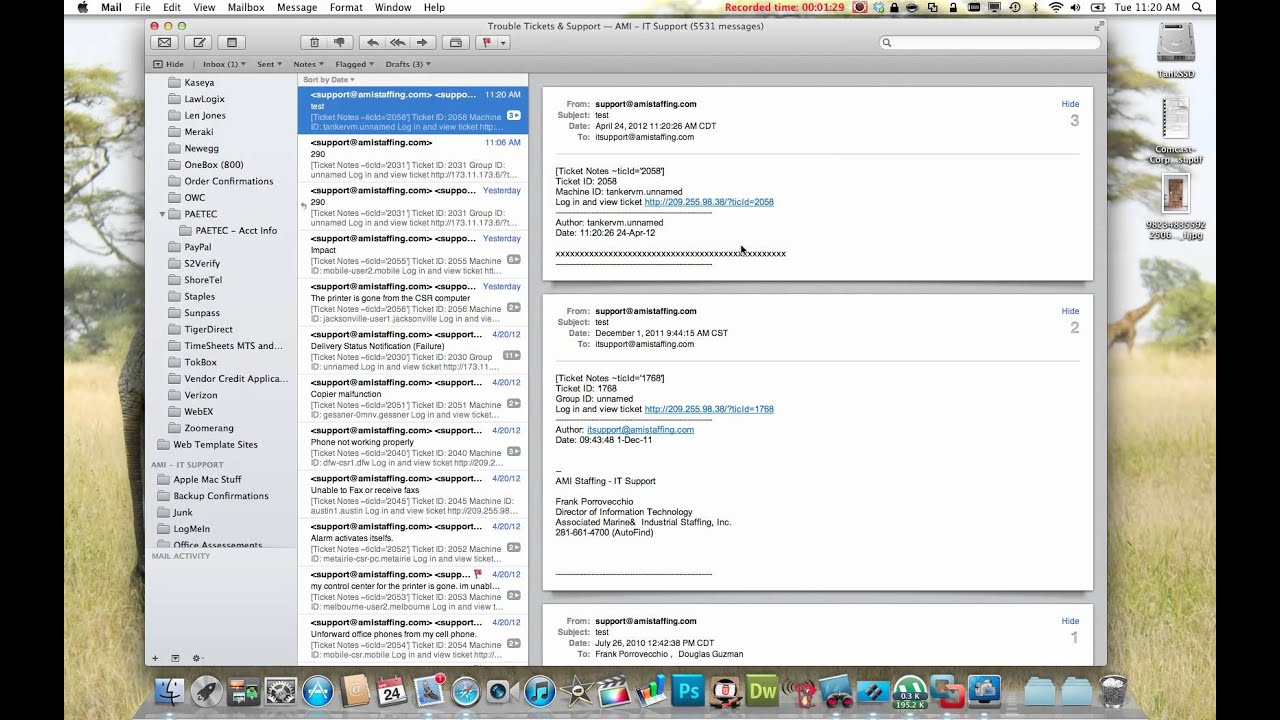1280x720 pixels.
Task: Open the flag color dropdown arrow
Action: coord(504,43)
